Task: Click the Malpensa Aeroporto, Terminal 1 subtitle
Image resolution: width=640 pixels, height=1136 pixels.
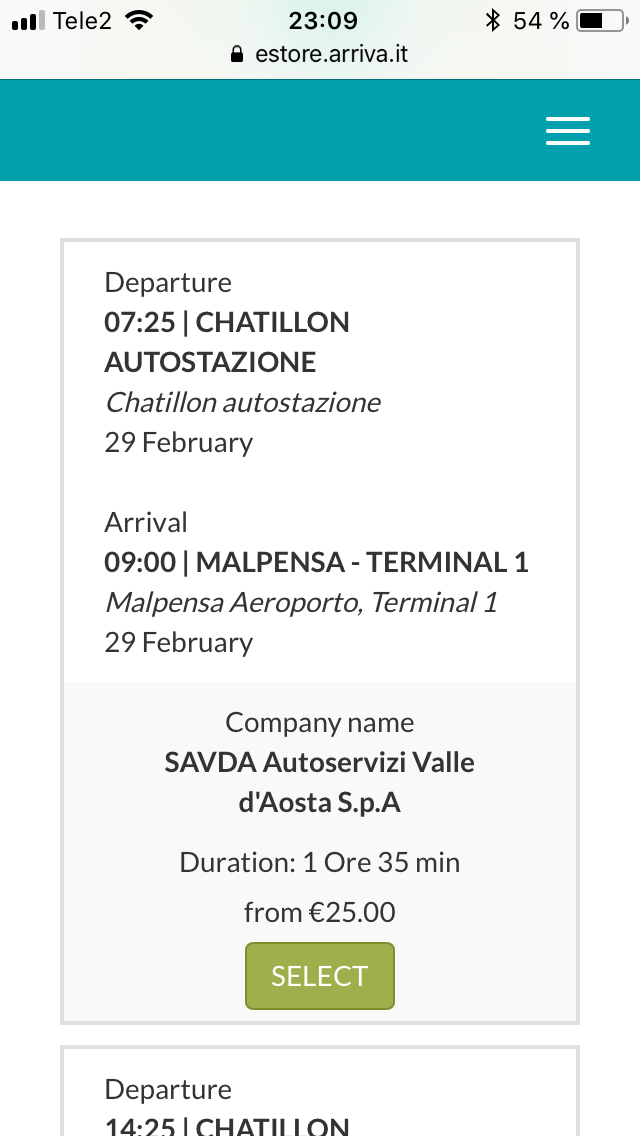Action: [x=302, y=602]
